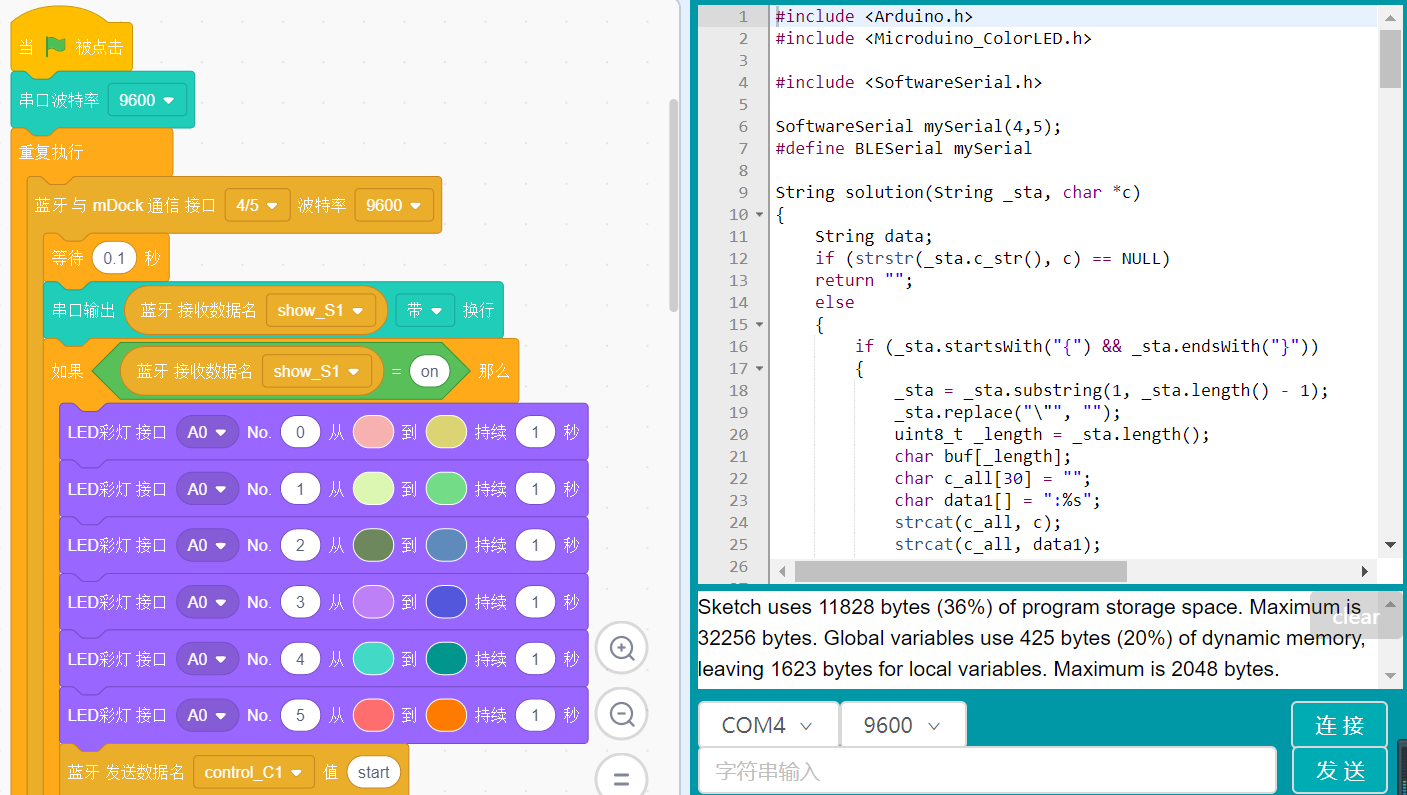Pick the turquoise start color of LED 4
The width and height of the screenshot is (1407, 795).
pyautogui.click(x=373, y=659)
